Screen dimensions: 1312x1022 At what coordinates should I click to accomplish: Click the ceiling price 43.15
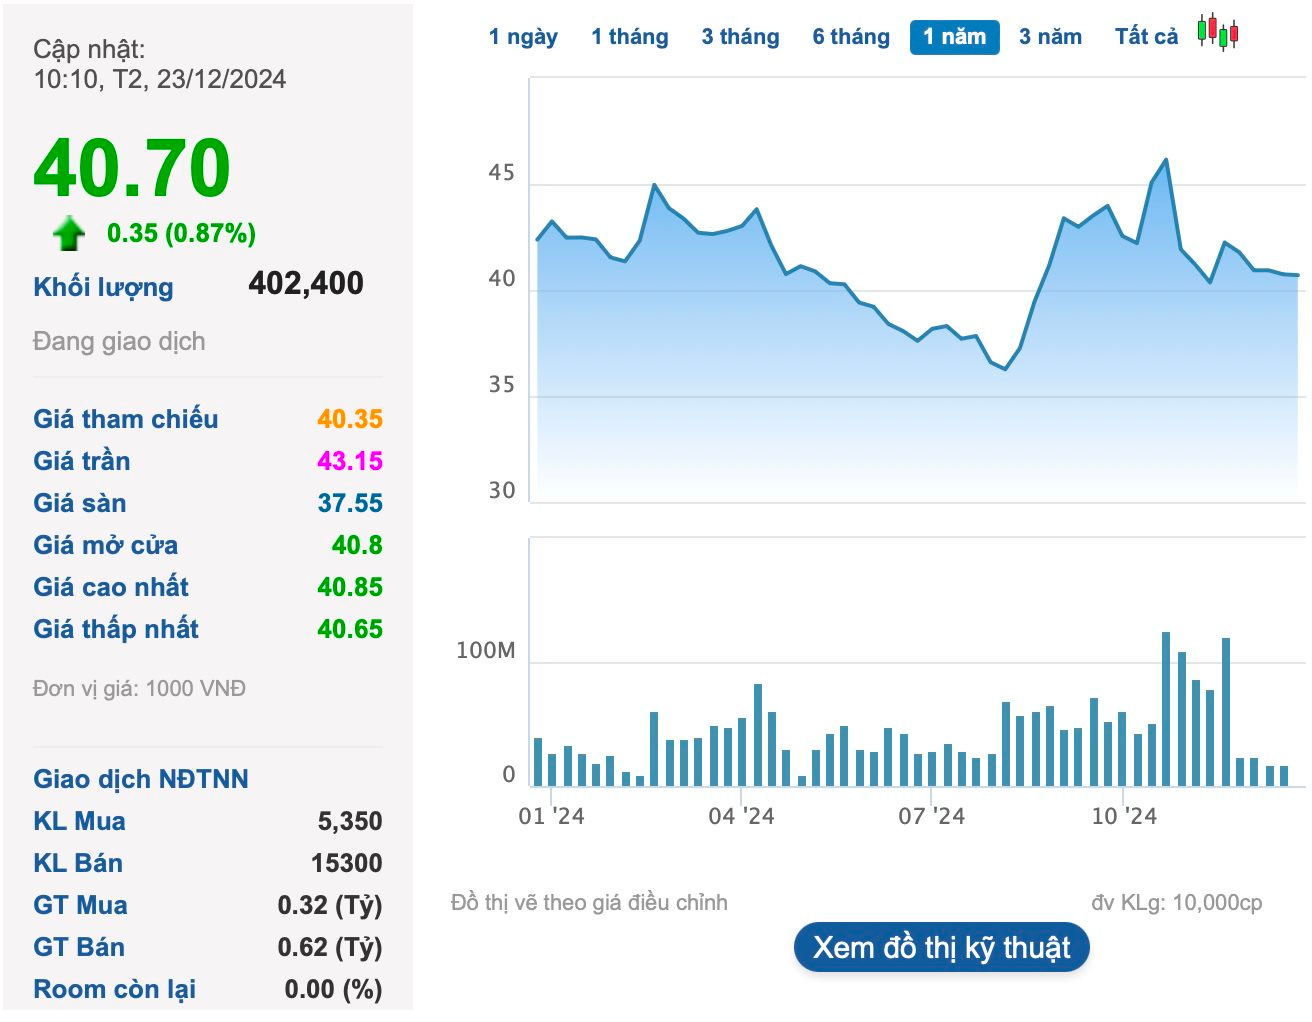(x=350, y=461)
